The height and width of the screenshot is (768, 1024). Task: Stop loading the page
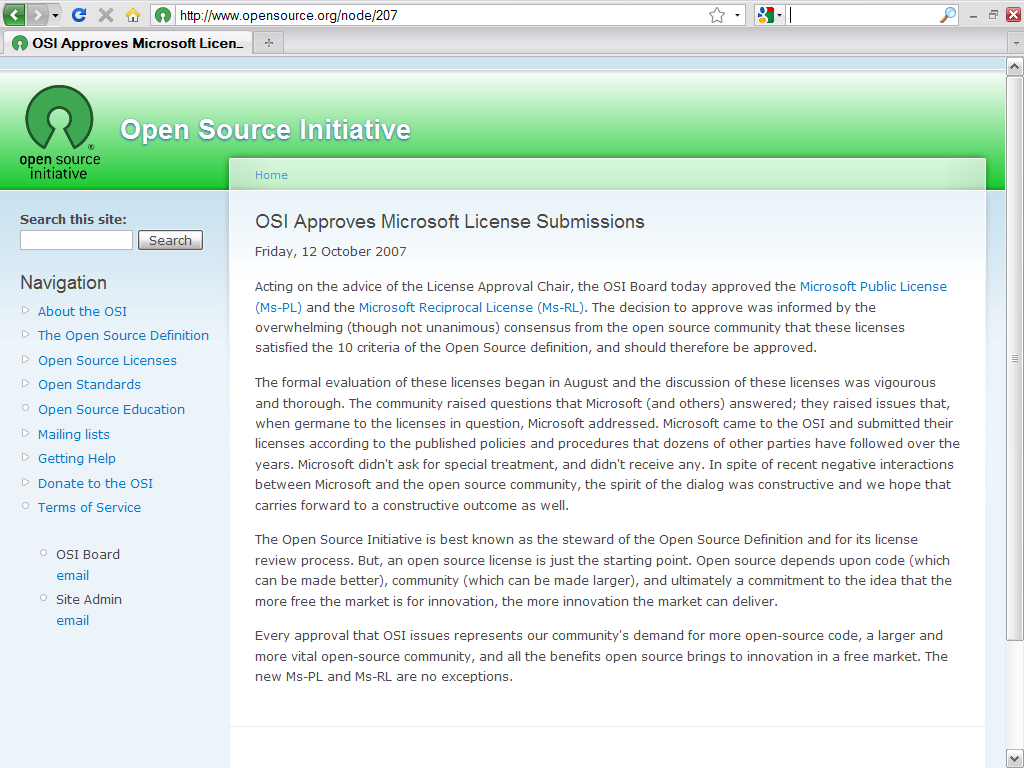click(104, 15)
